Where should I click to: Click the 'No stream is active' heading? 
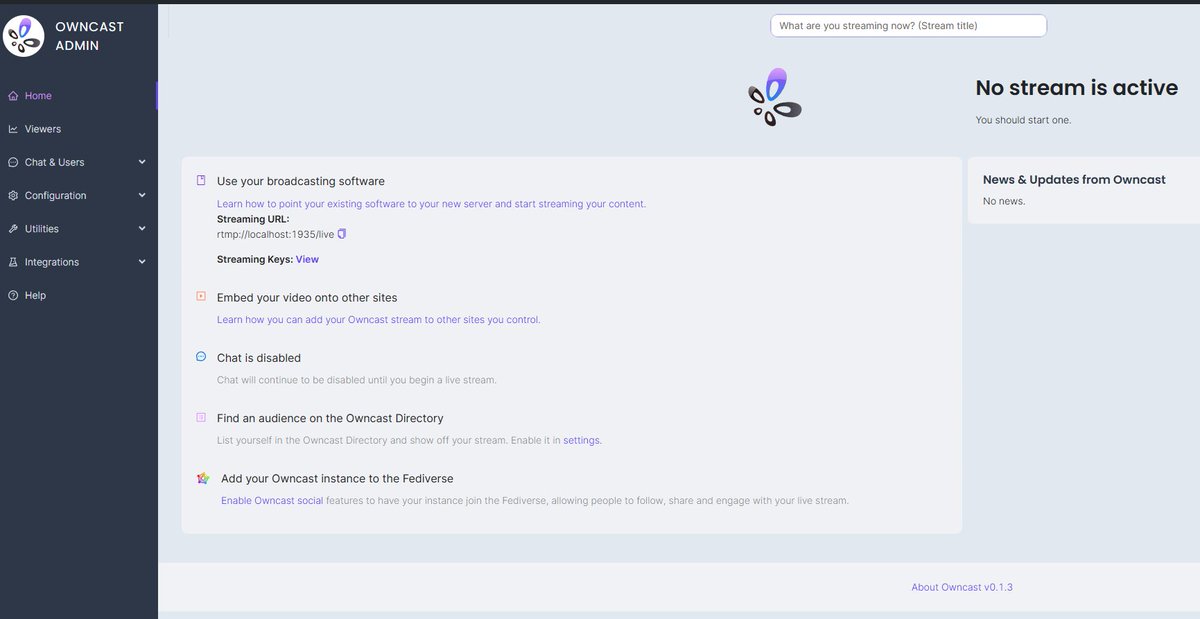(x=1077, y=88)
